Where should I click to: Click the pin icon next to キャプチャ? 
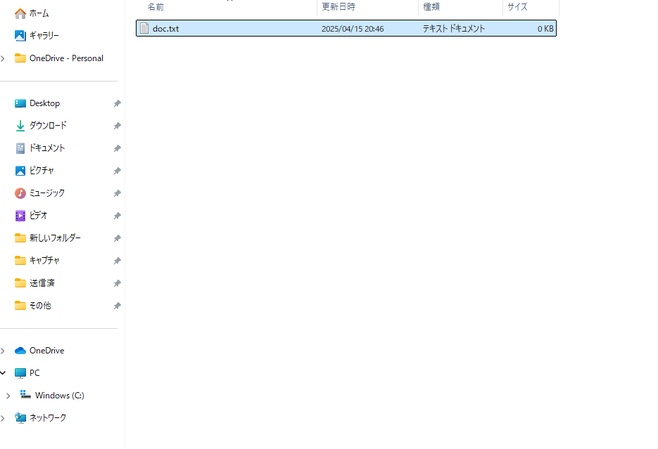point(117,261)
